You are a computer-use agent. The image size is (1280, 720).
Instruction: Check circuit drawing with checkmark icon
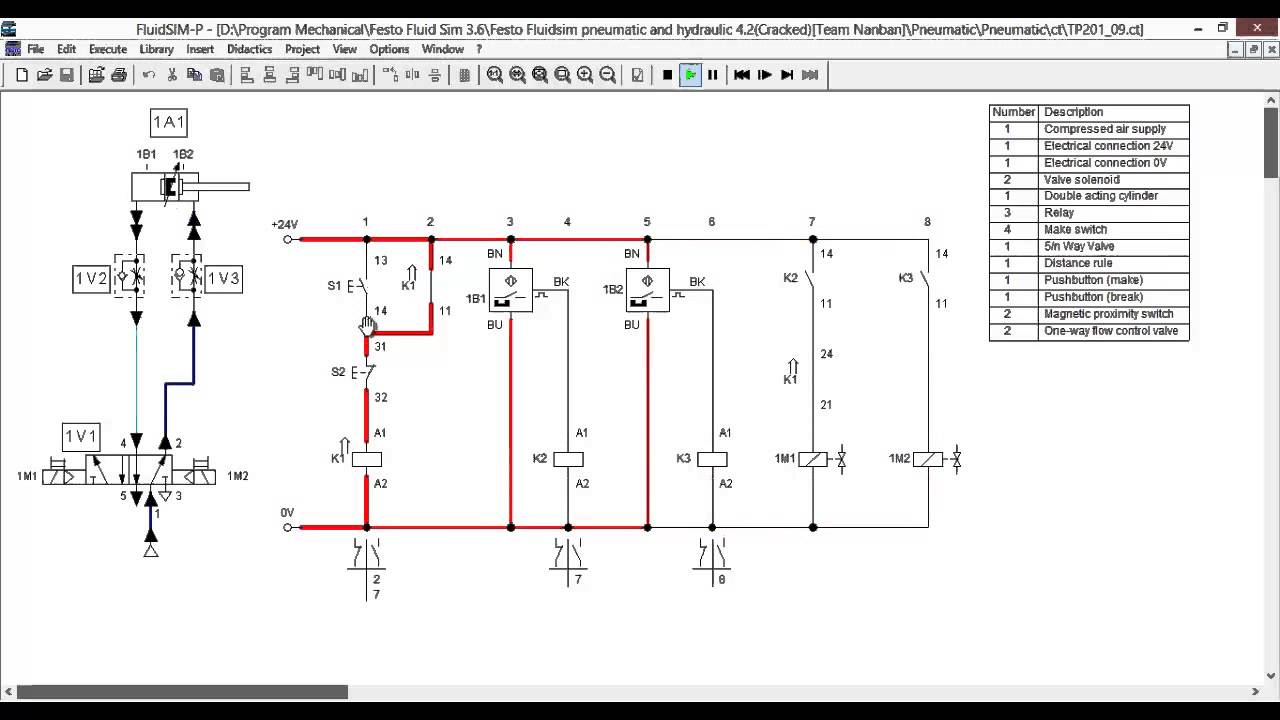tap(637, 74)
